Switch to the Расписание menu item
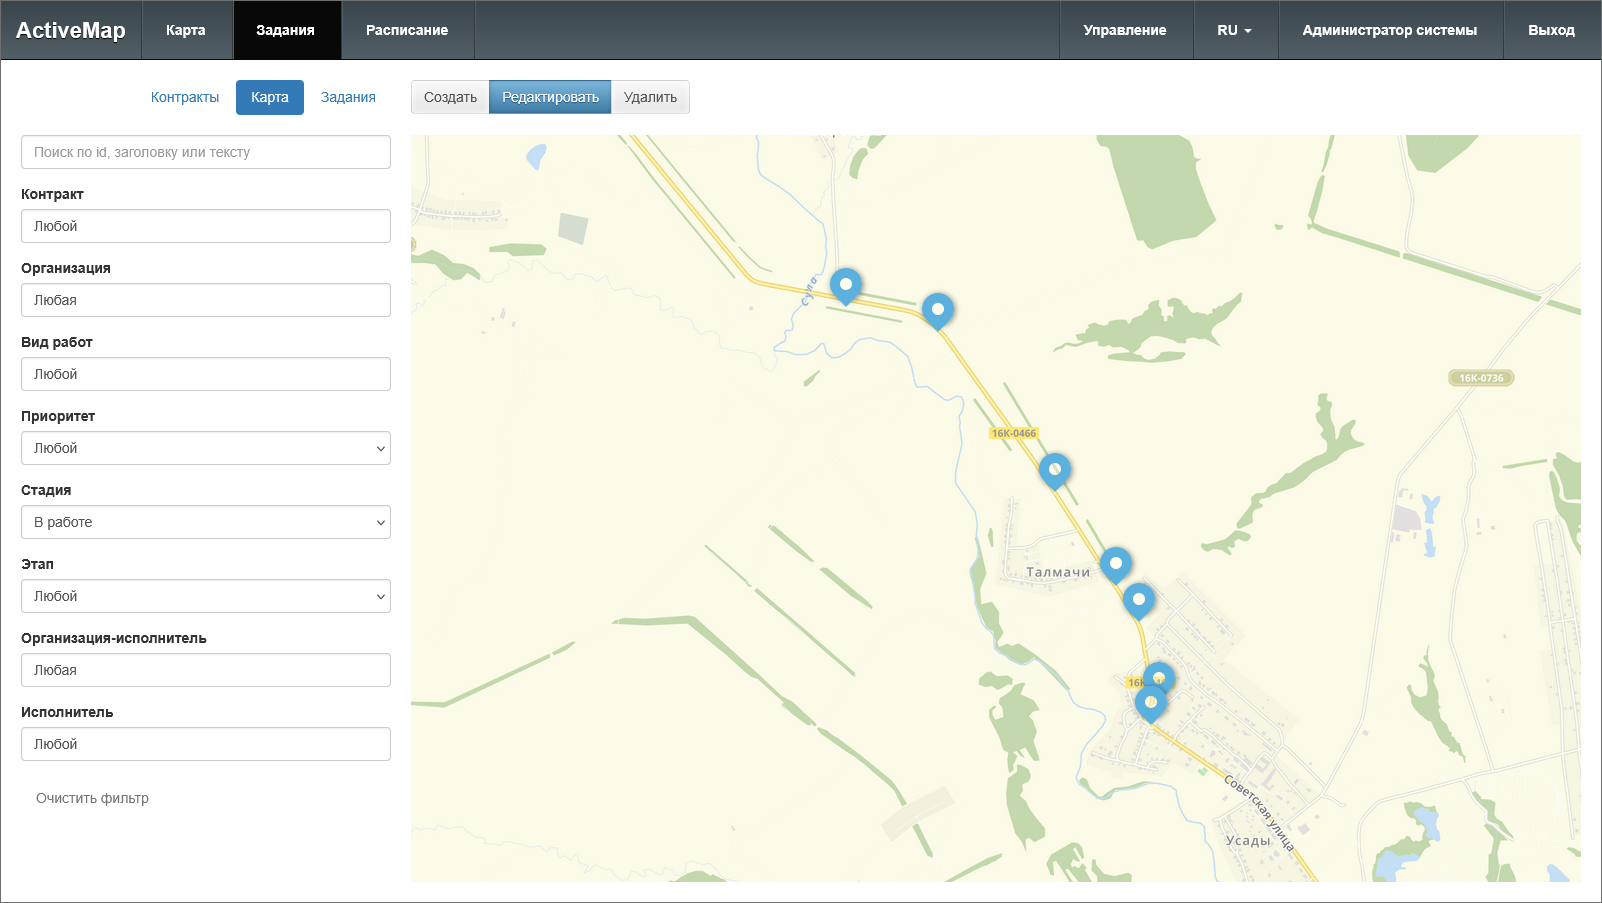The image size is (1602, 903). pyautogui.click(x=406, y=30)
